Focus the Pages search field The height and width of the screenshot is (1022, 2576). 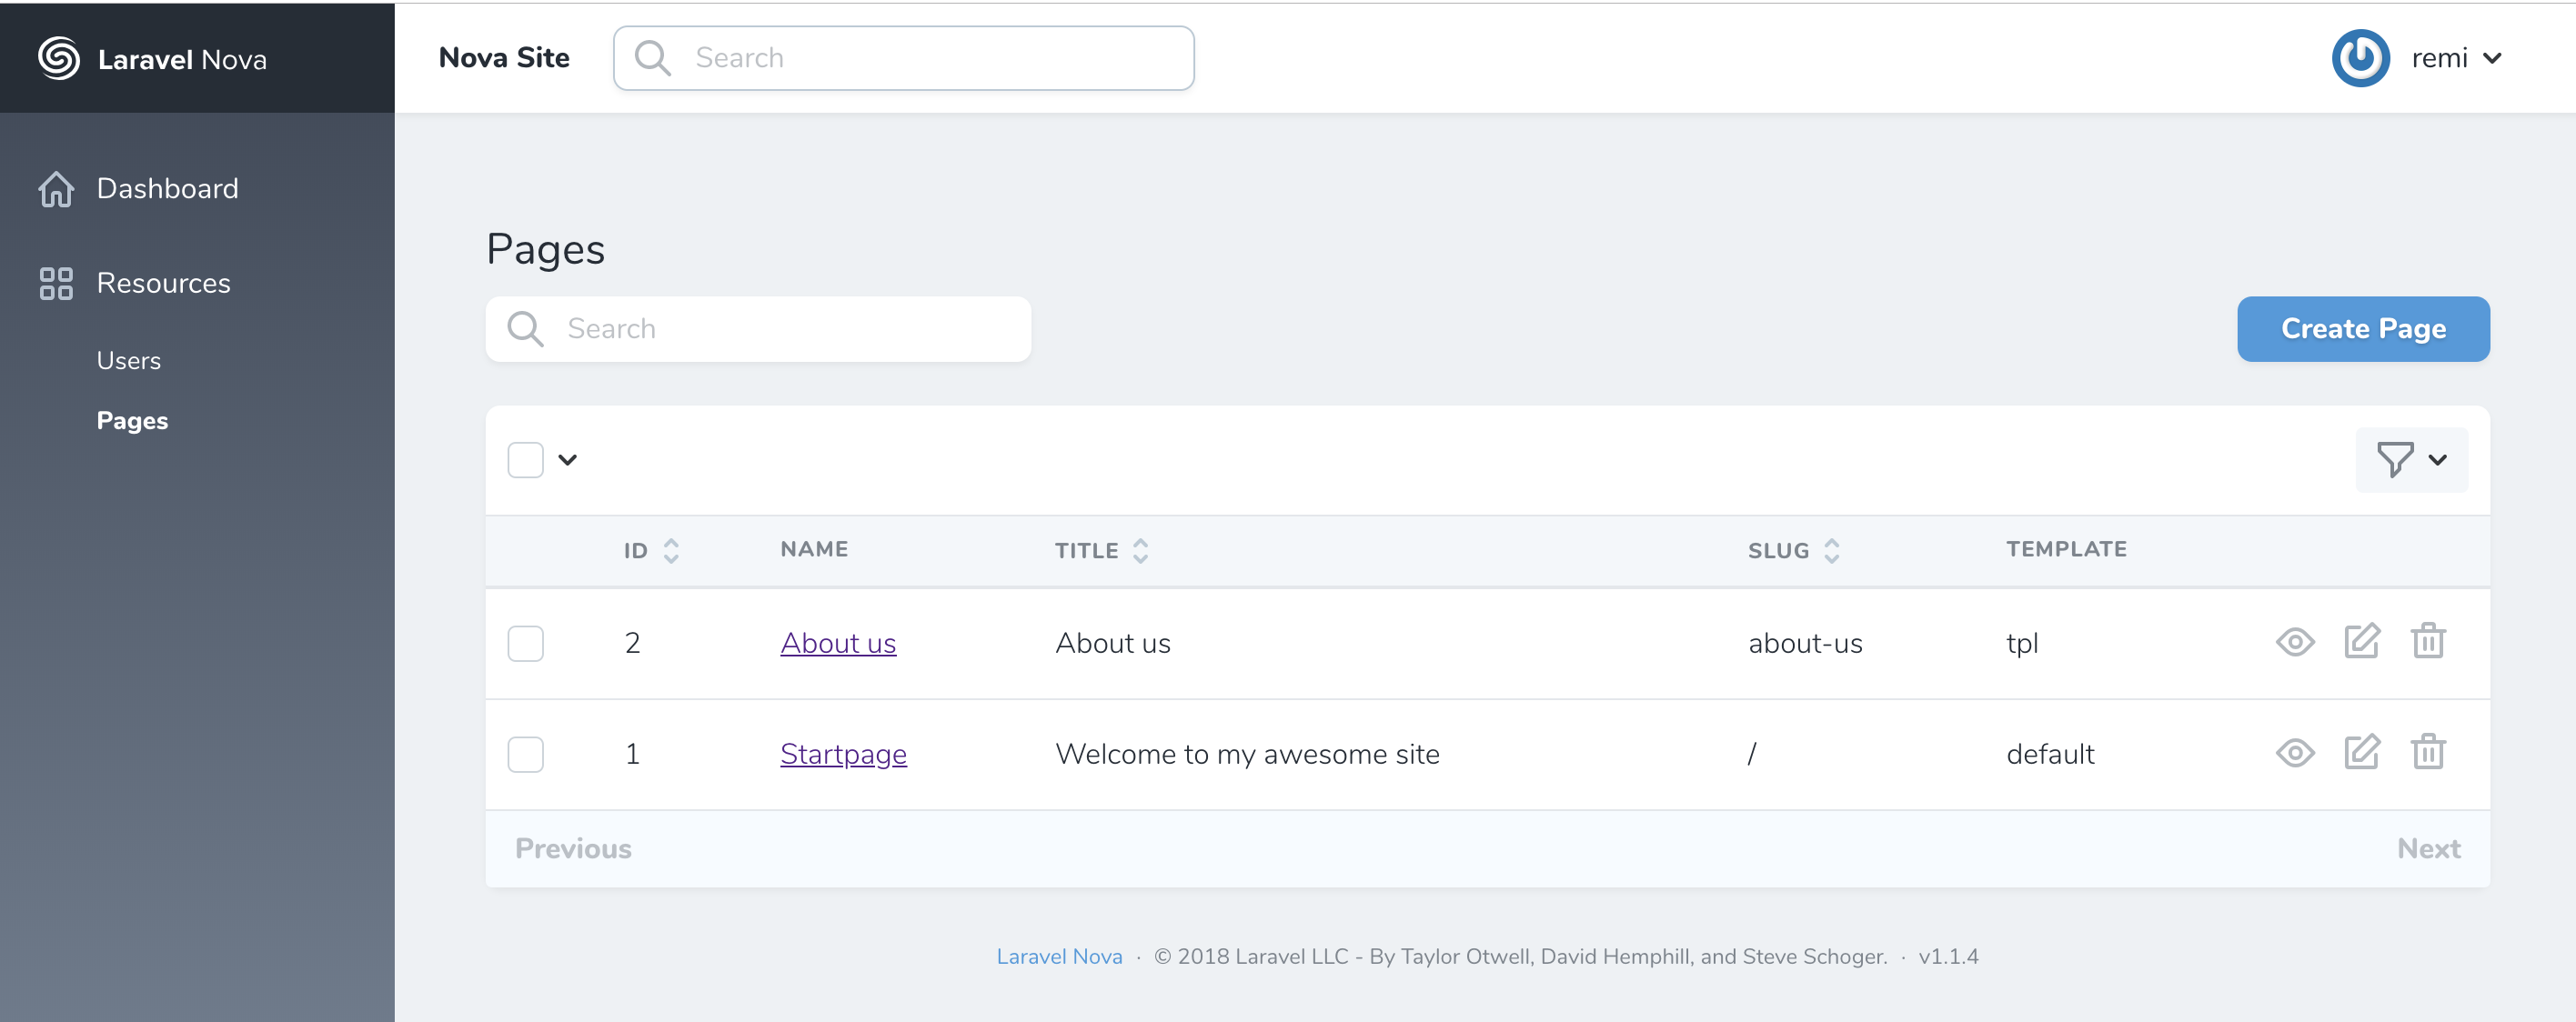pos(758,329)
